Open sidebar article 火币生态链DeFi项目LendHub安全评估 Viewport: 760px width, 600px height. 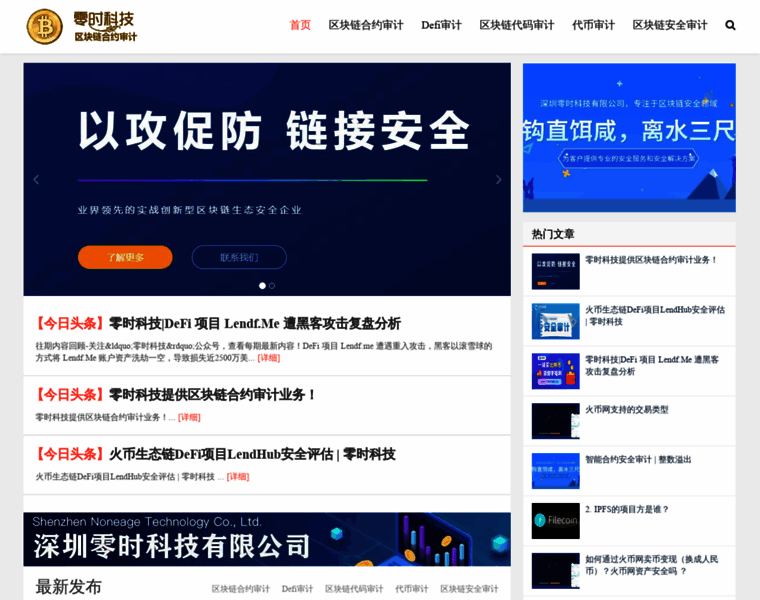click(x=655, y=316)
